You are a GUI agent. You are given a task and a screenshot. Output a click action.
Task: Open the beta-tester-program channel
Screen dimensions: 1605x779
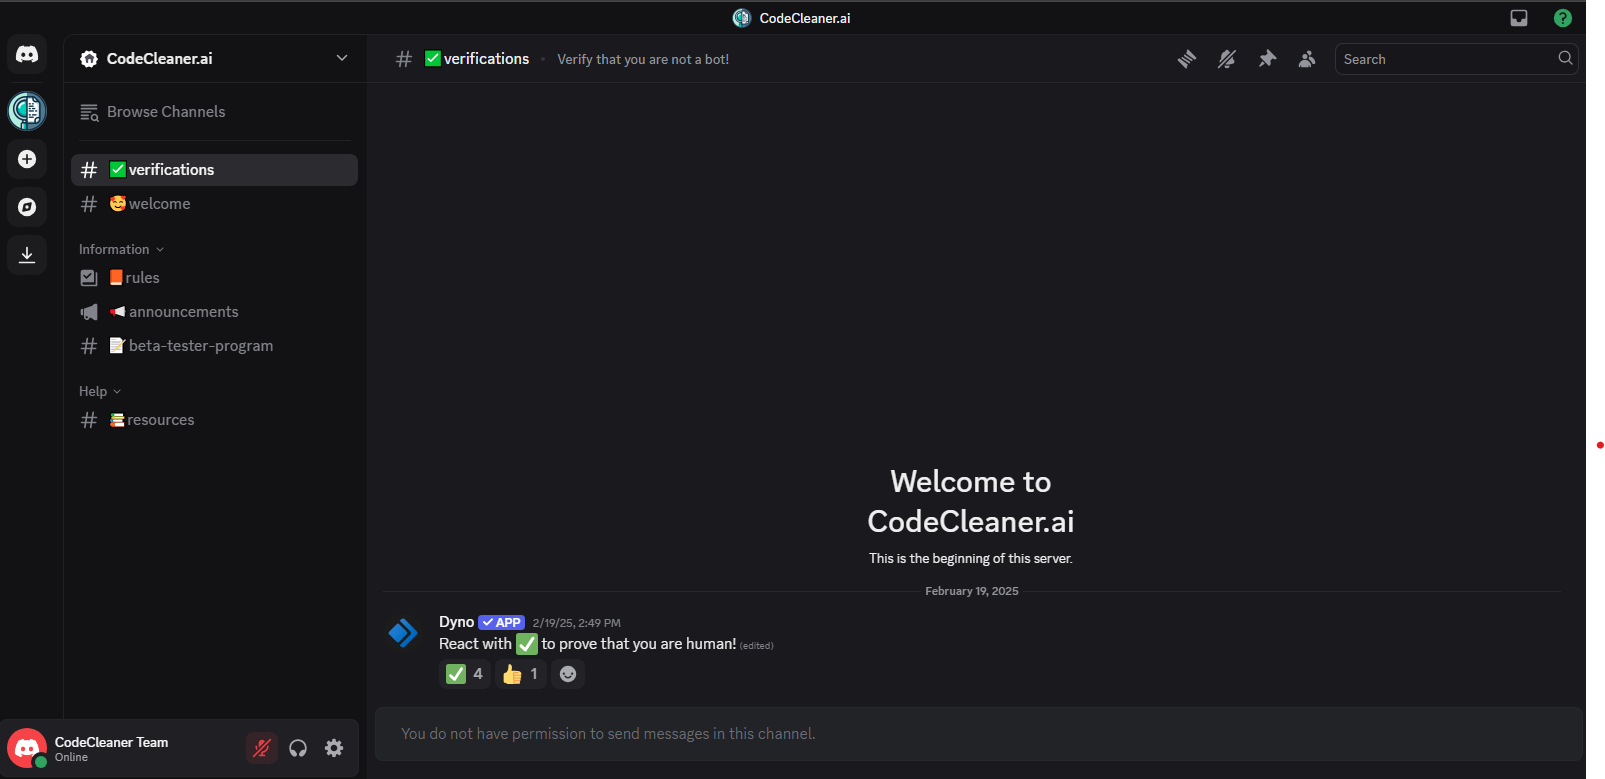tap(215, 346)
